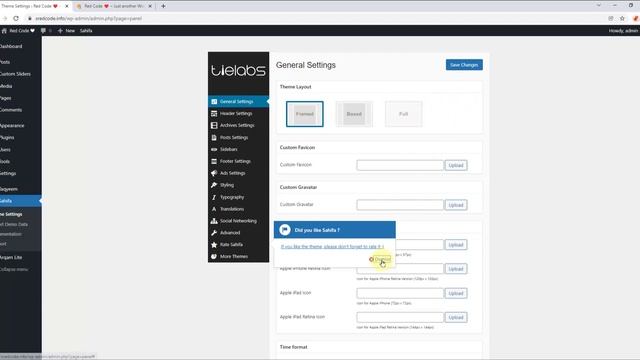This screenshot has height=360, width=640.
Task: Click the plus New item in the admin bar
Action: 67,31
